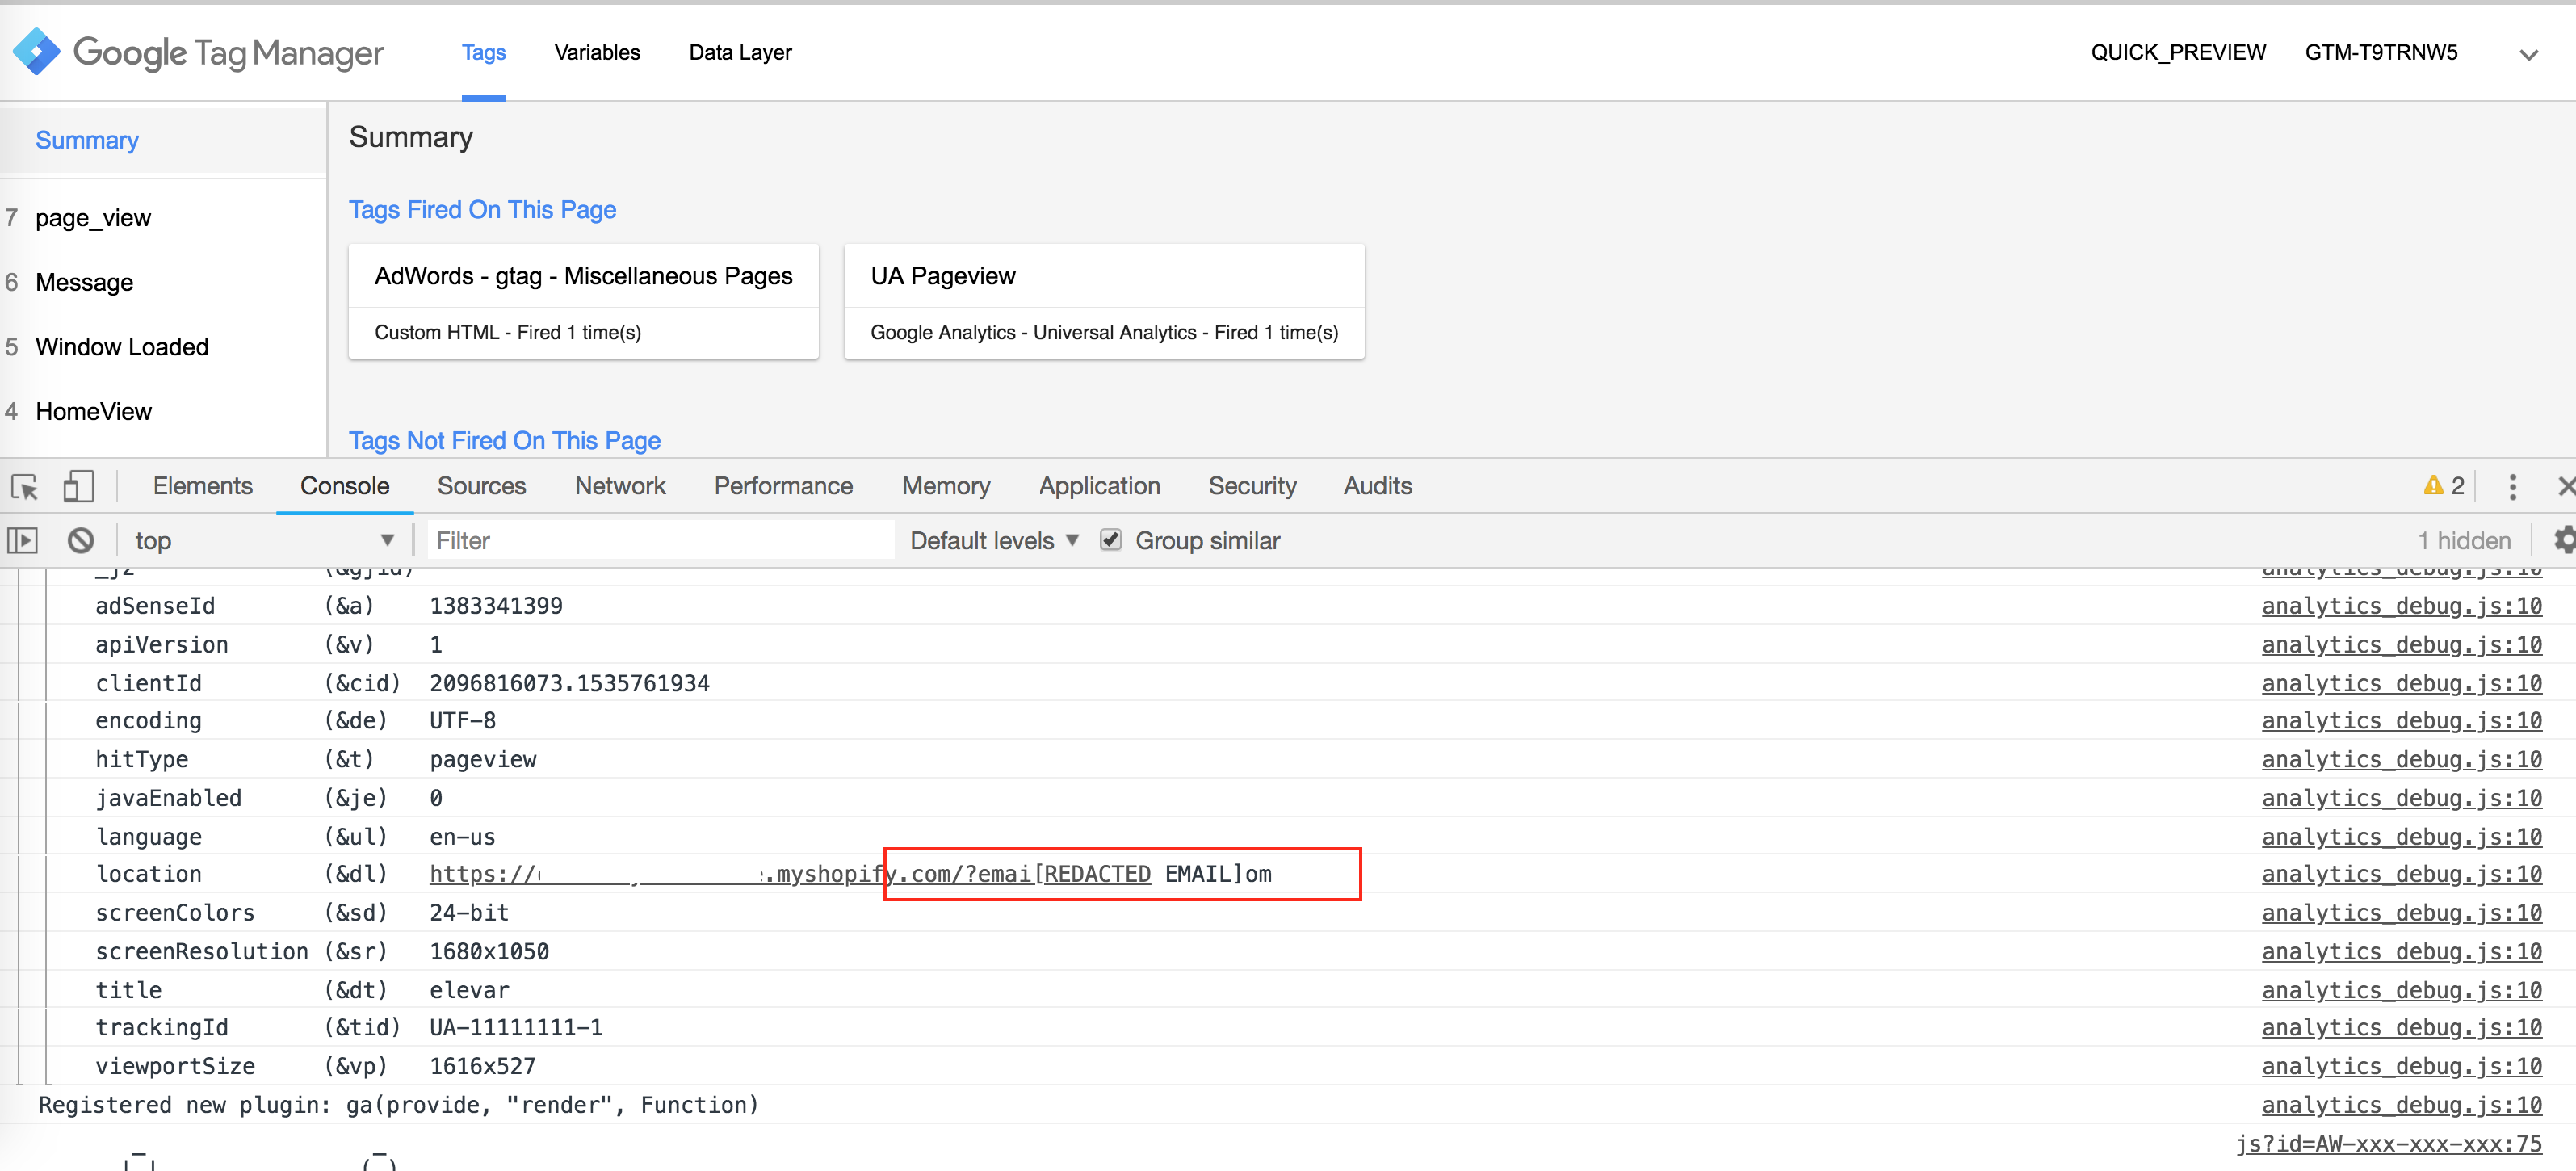This screenshot has height=1171, width=2576.
Task: Select the page_view event
Action: point(93,218)
